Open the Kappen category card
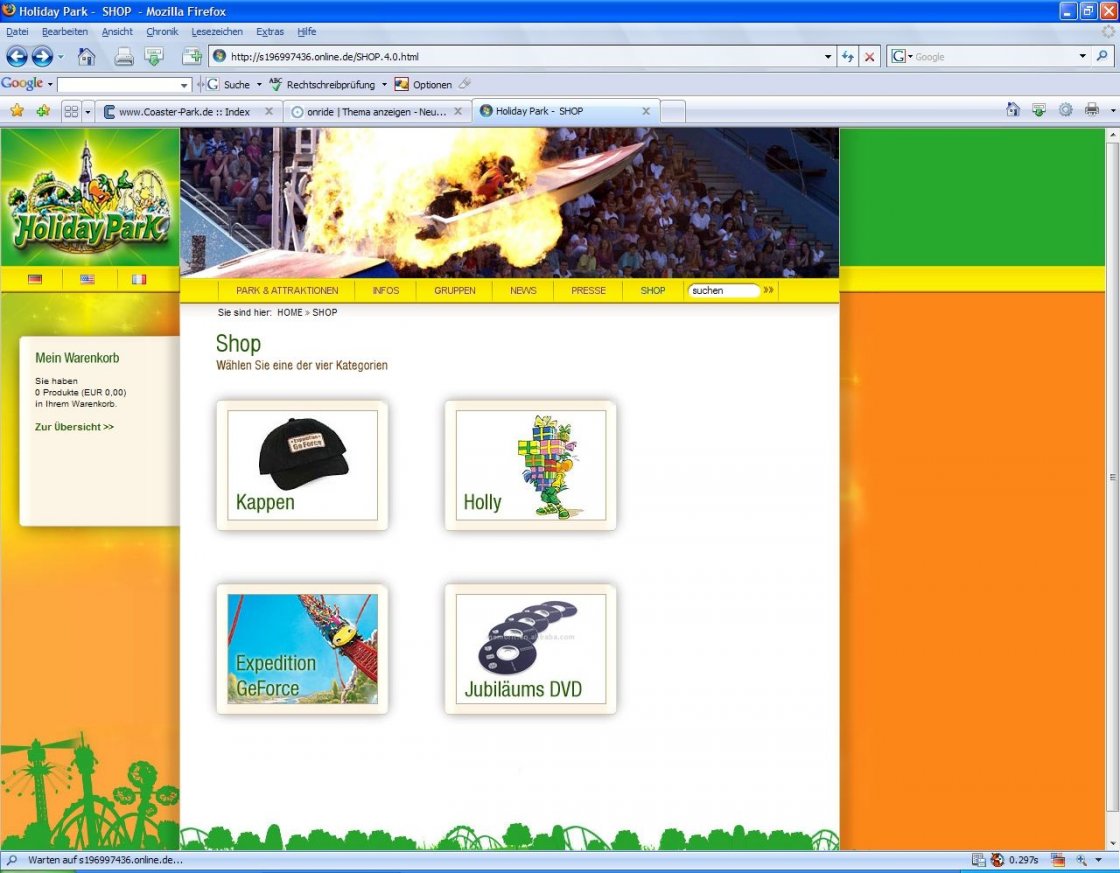The image size is (1120, 873). (x=302, y=465)
